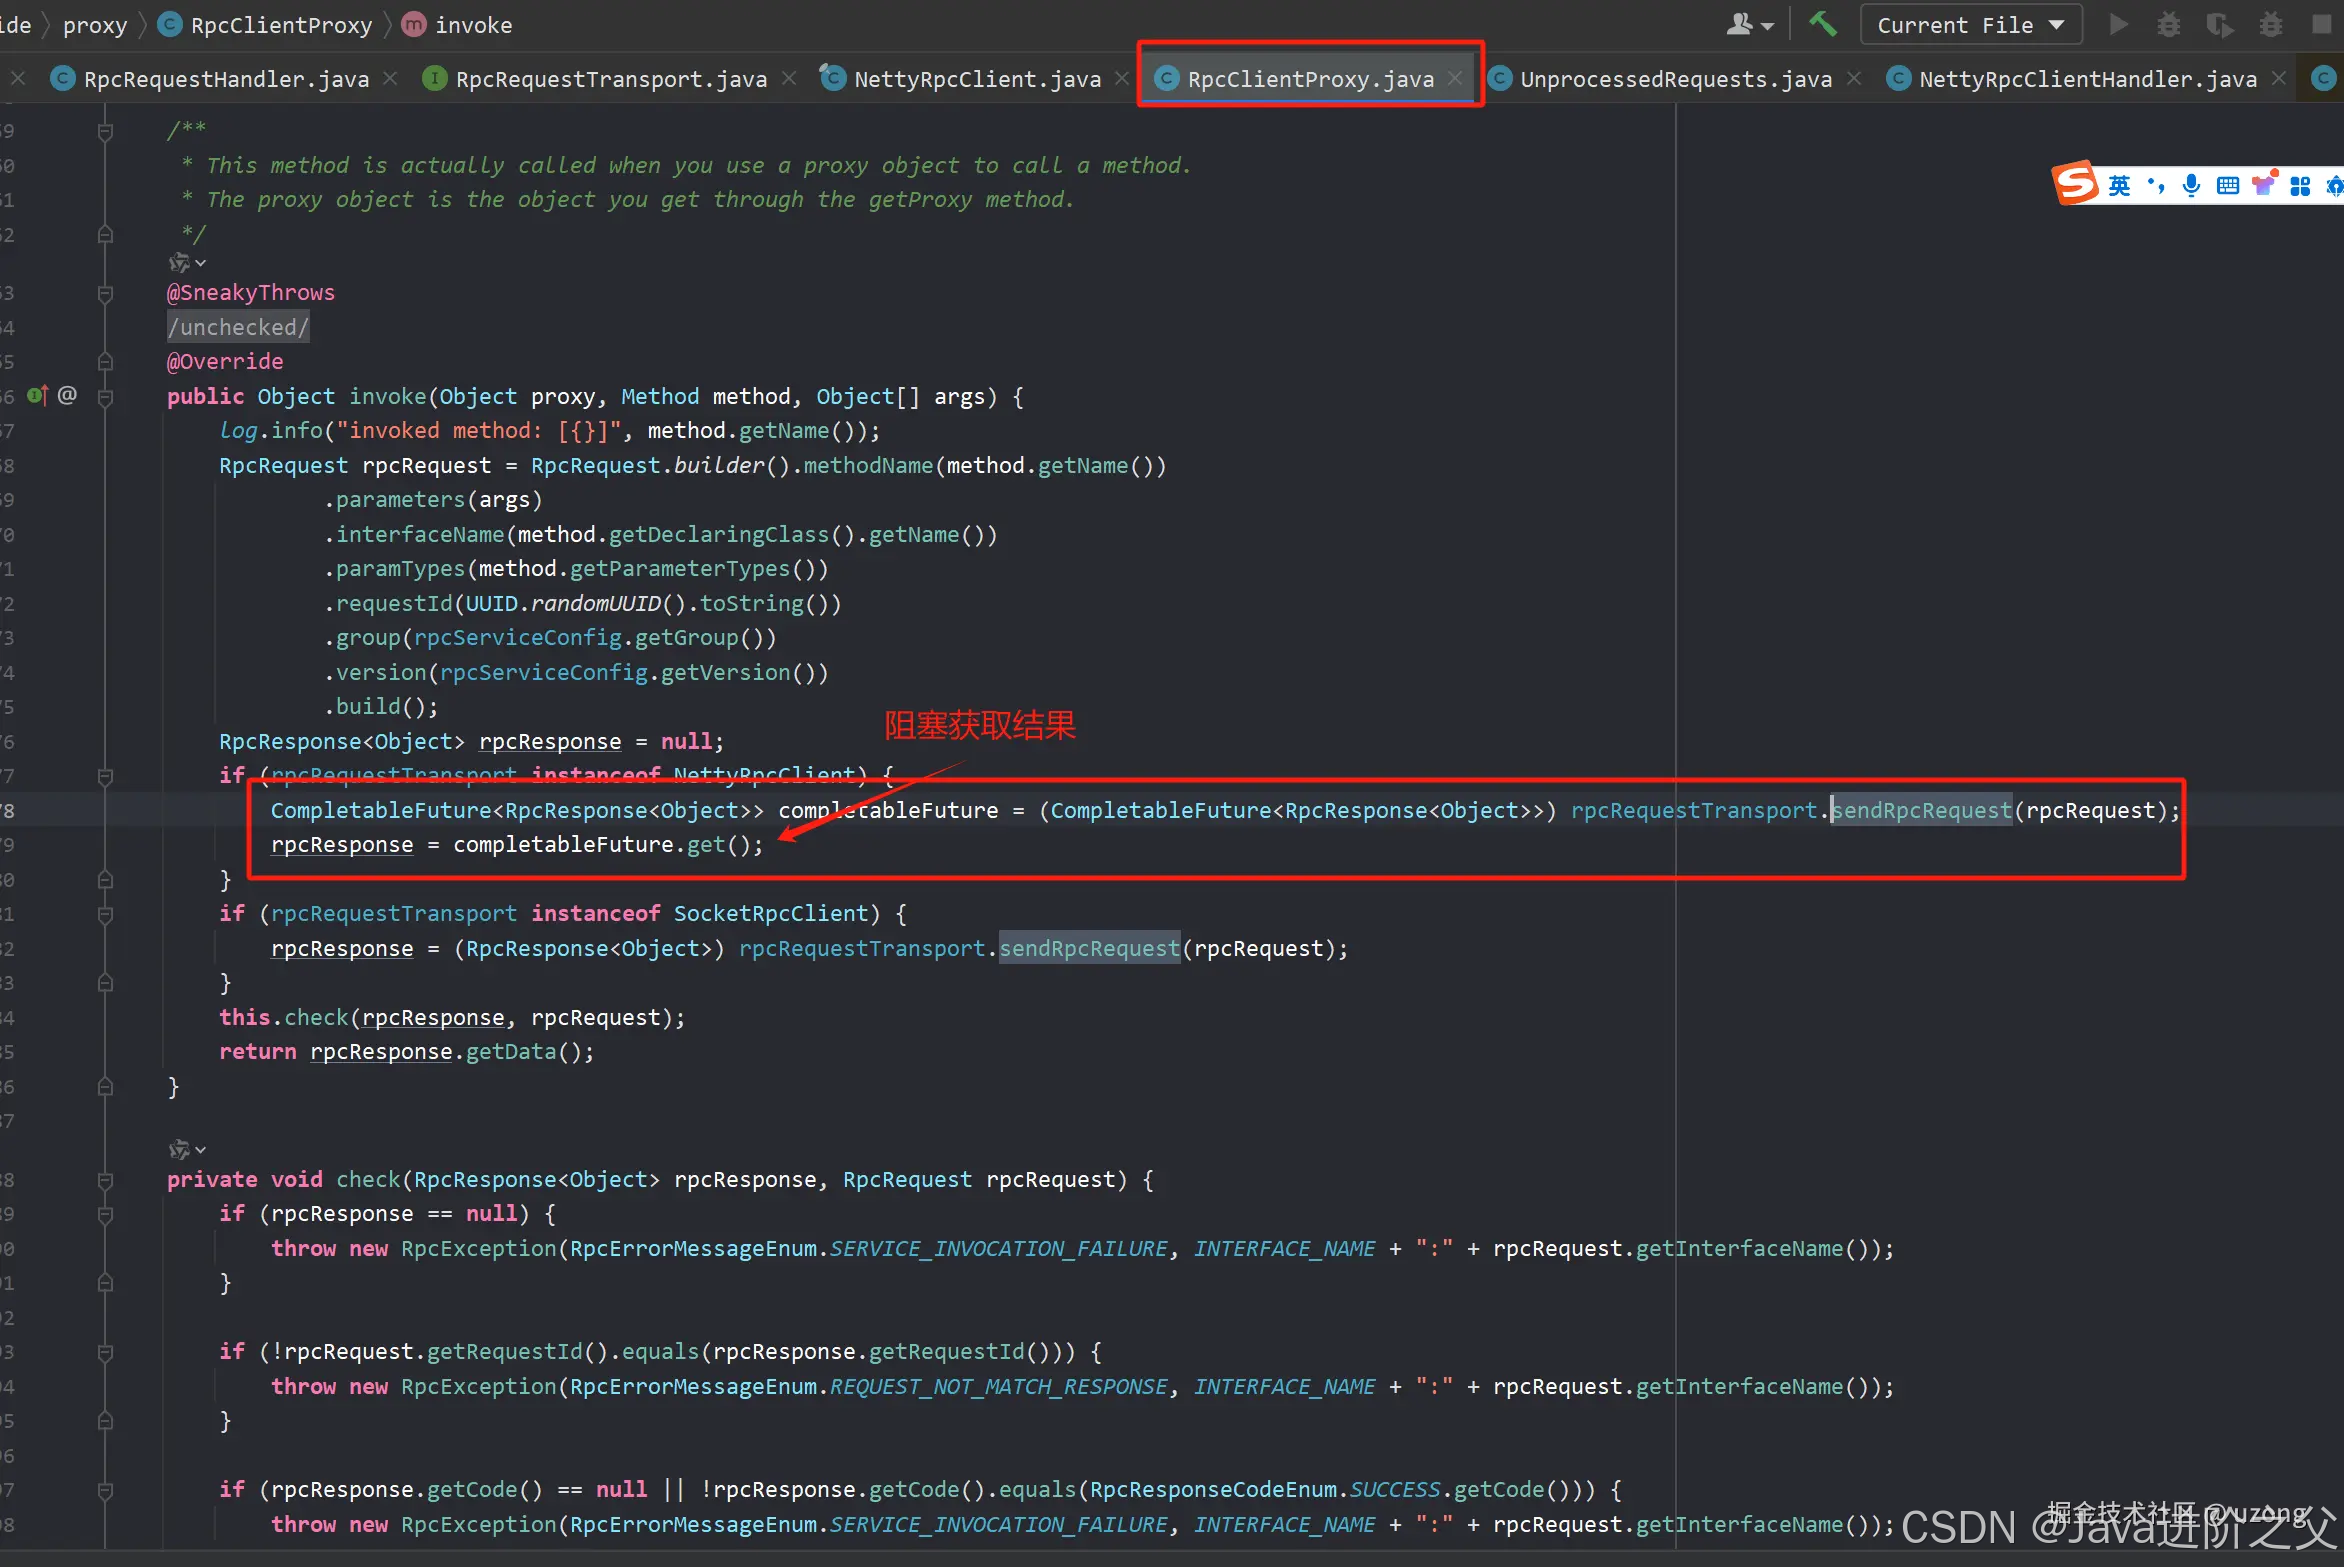Click the Run with Coverage shield icon
Screen dimensions: 2344x1567
(2219, 24)
